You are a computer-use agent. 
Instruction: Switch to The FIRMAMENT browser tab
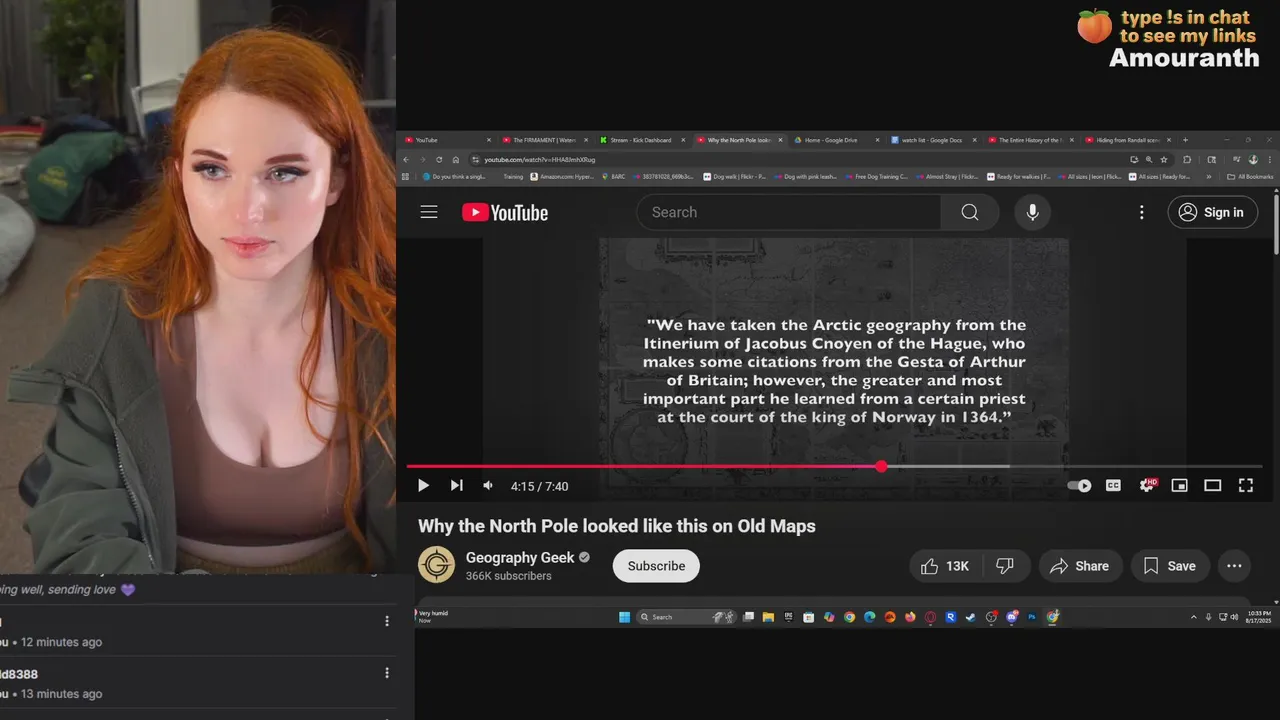tap(544, 140)
